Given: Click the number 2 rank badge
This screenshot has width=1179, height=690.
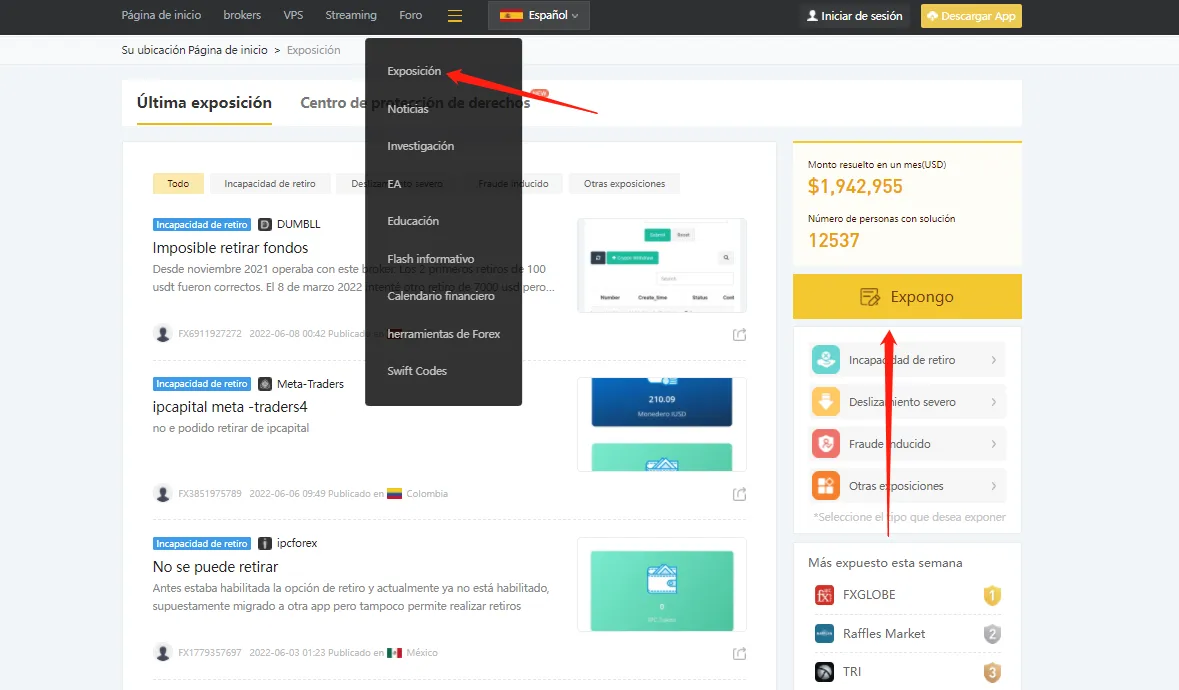Looking at the screenshot, I should pyautogui.click(x=992, y=634).
